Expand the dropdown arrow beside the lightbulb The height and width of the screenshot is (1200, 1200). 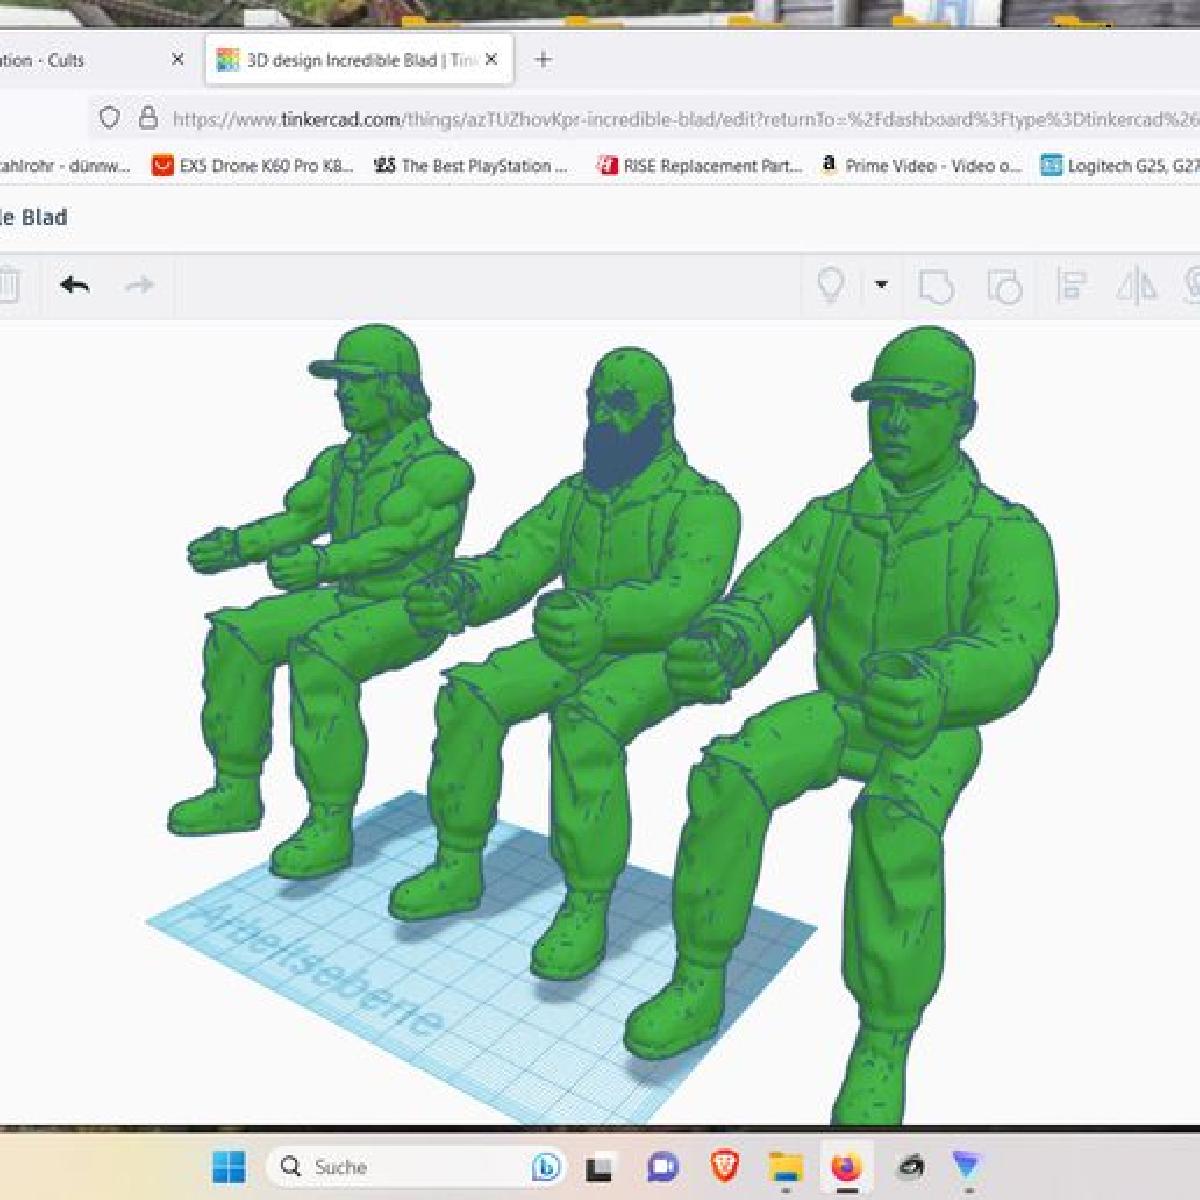pyautogui.click(x=881, y=286)
